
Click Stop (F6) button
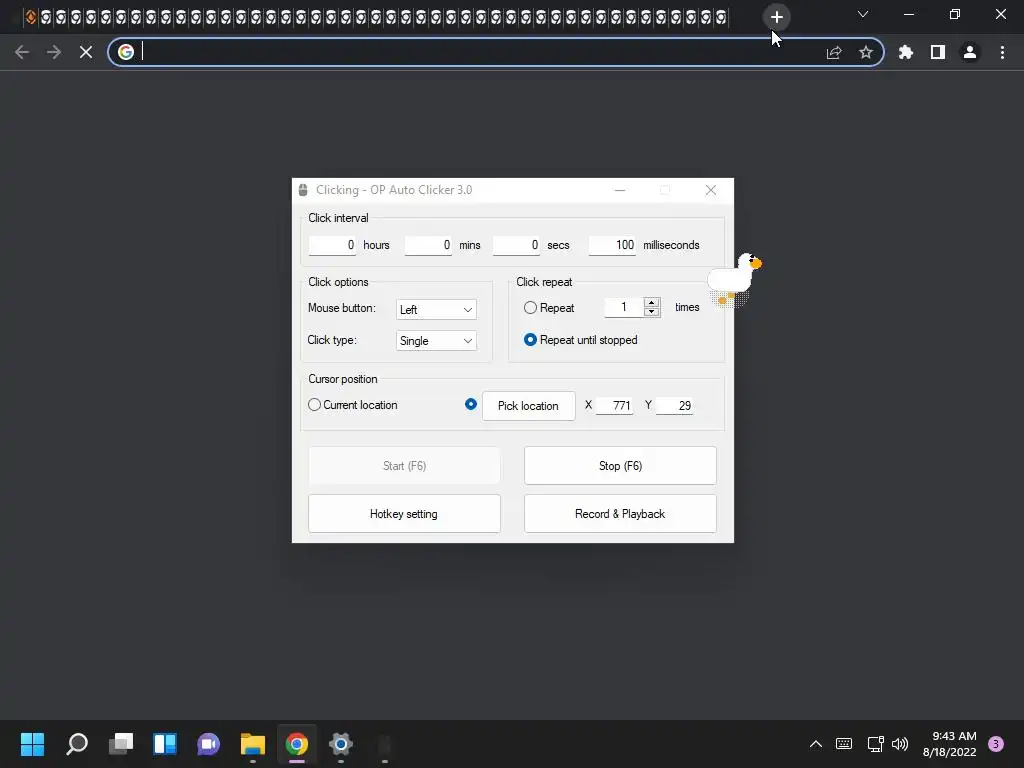(620, 466)
